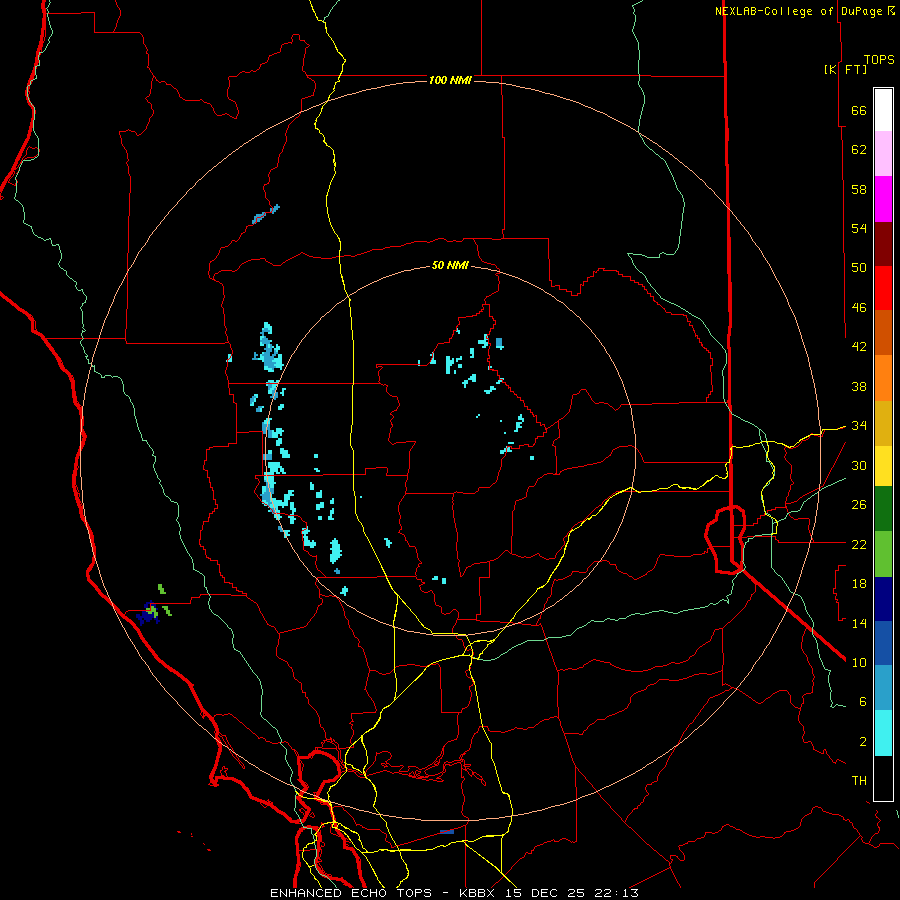Select the light orange legend swatch

pyautogui.click(x=883, y=378)
